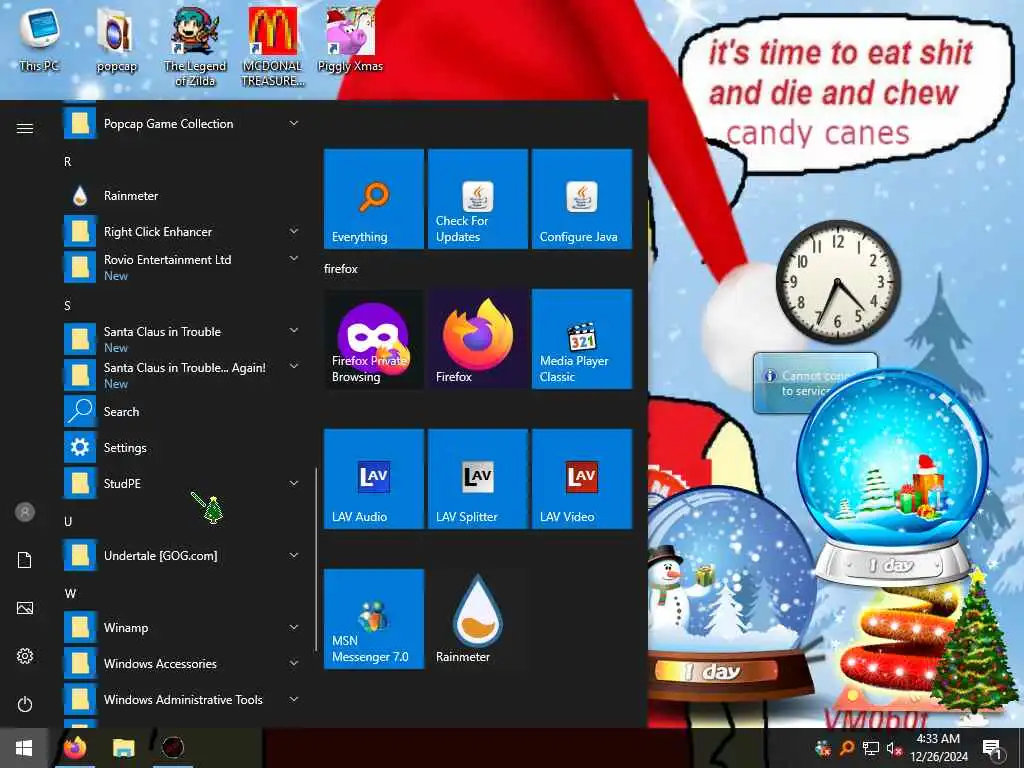Viewport: 1024px width, 768px height.
Task: Open Pictures from the Start sidebar
Action: [25, 608]
